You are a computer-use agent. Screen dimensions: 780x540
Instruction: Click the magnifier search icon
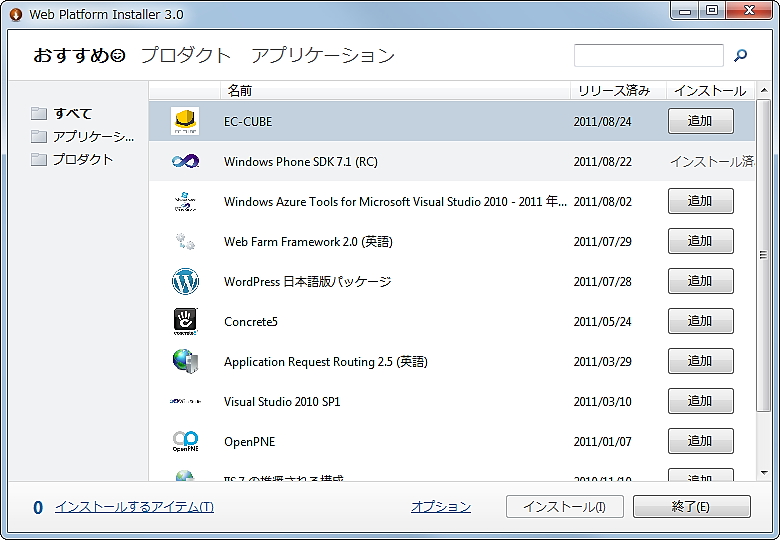click(740, 55)
